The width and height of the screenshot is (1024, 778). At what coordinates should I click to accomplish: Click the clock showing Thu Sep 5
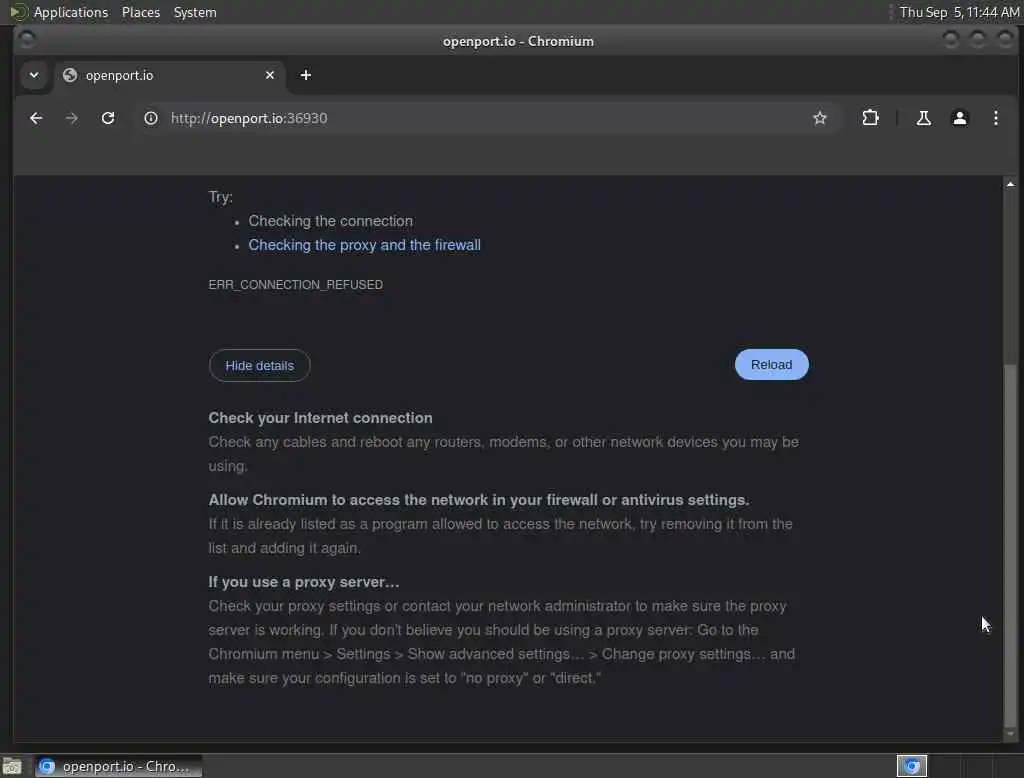click(959, 12)
